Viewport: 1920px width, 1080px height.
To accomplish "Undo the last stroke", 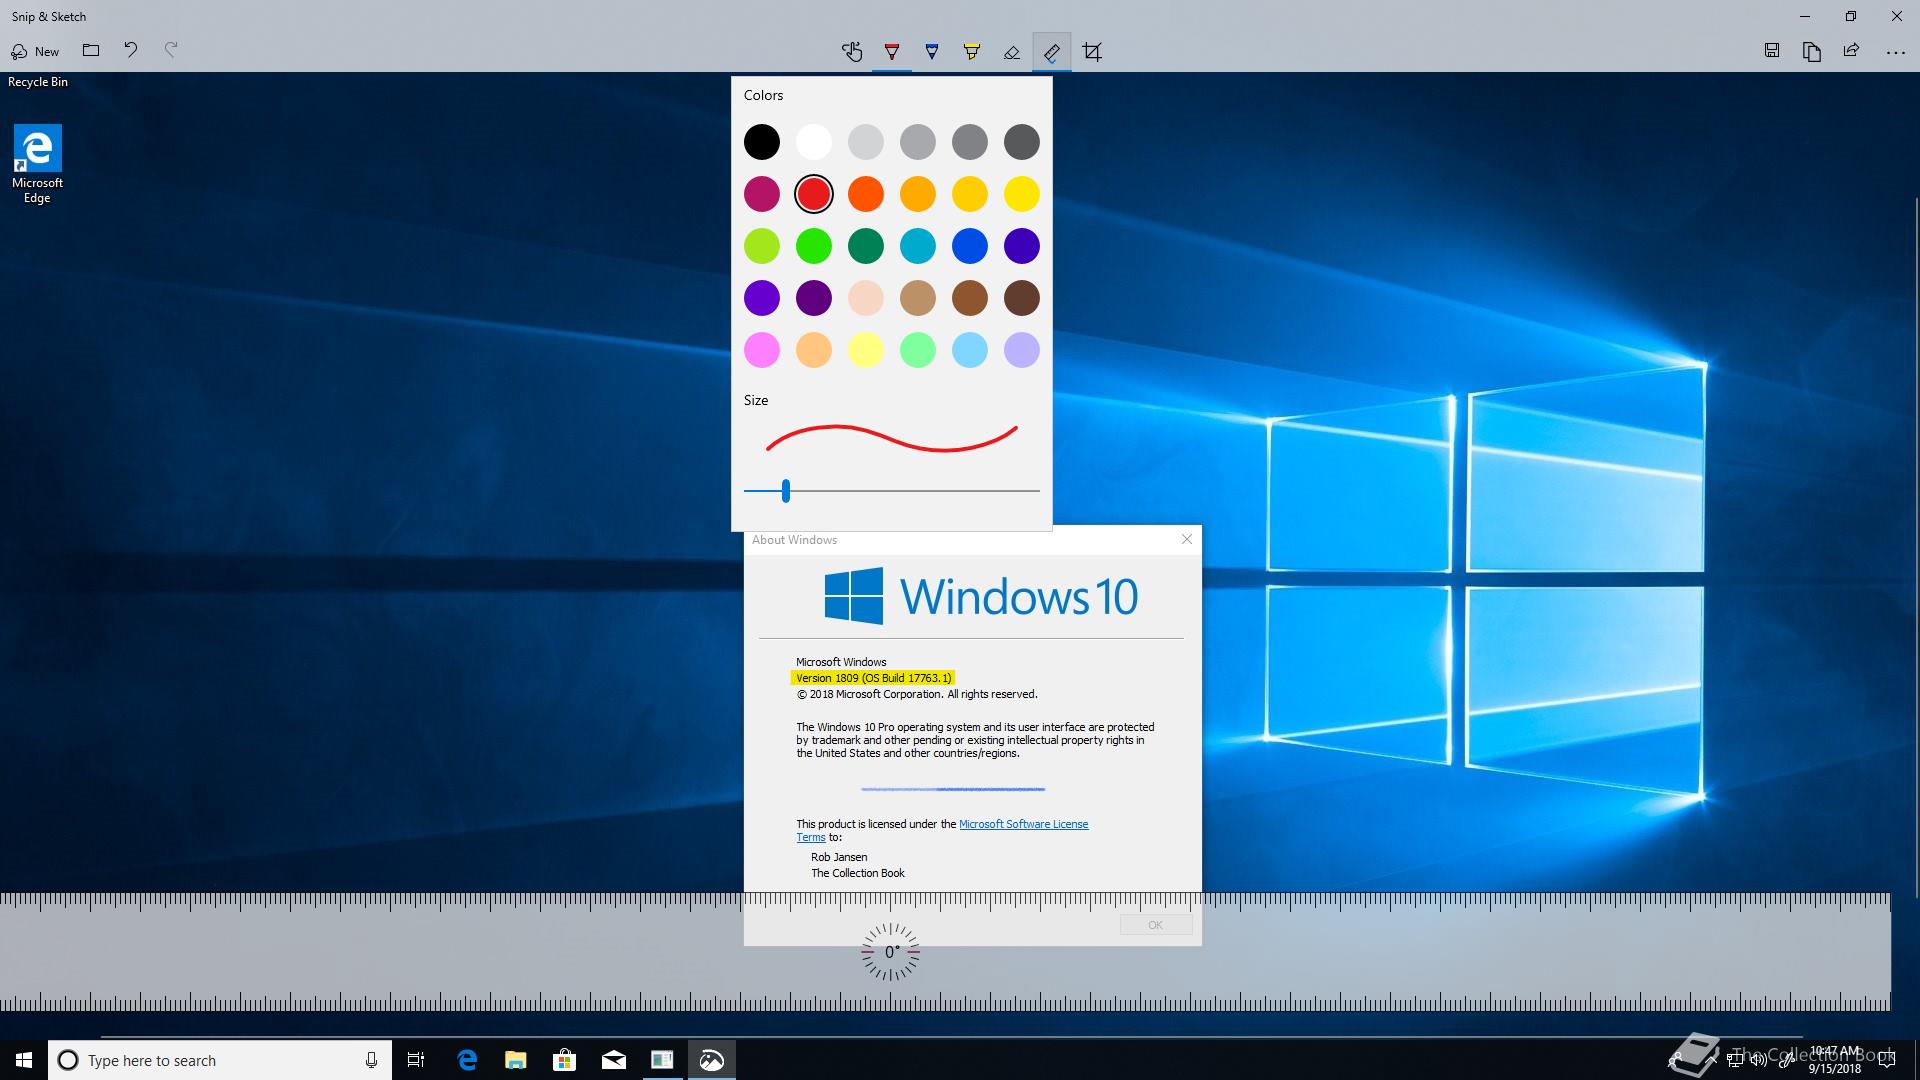I will [131, 50].
